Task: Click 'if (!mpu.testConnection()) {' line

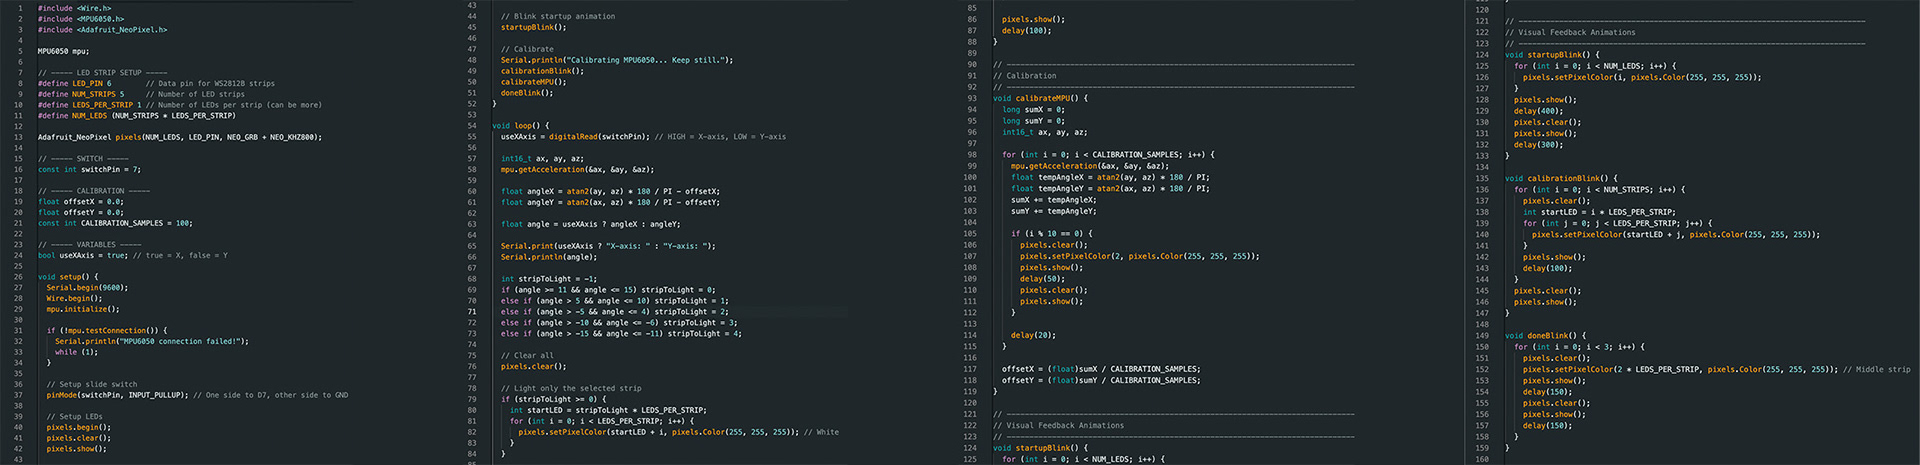Action: coord(106,331)
